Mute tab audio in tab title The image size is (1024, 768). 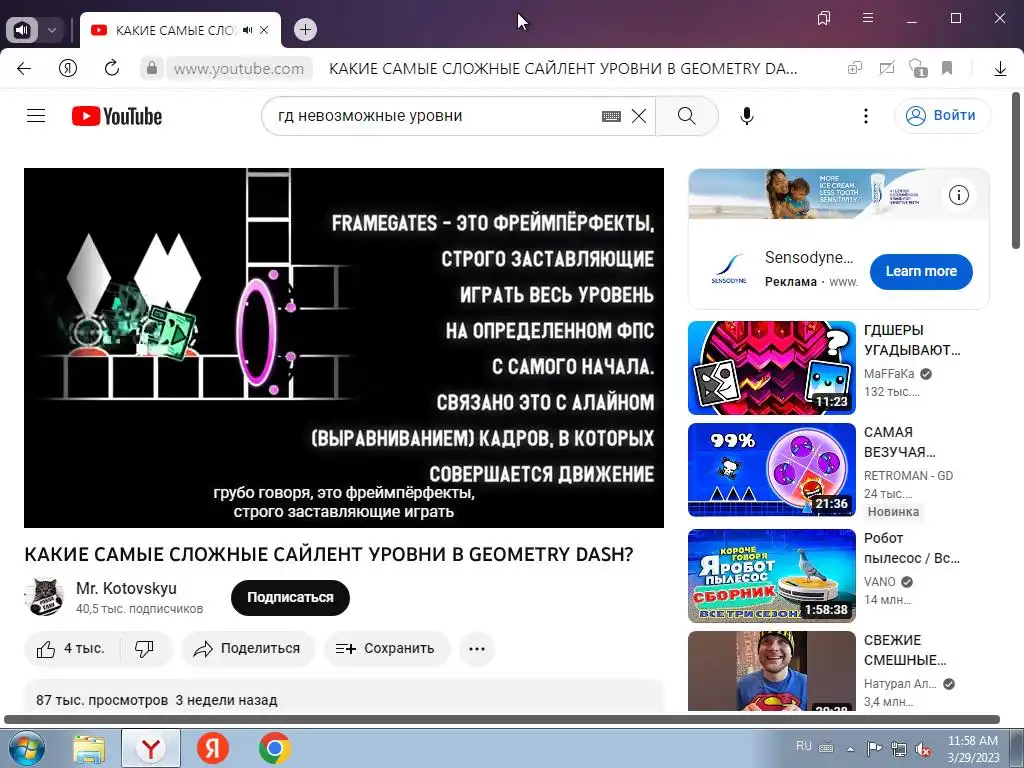coord(248,30)
